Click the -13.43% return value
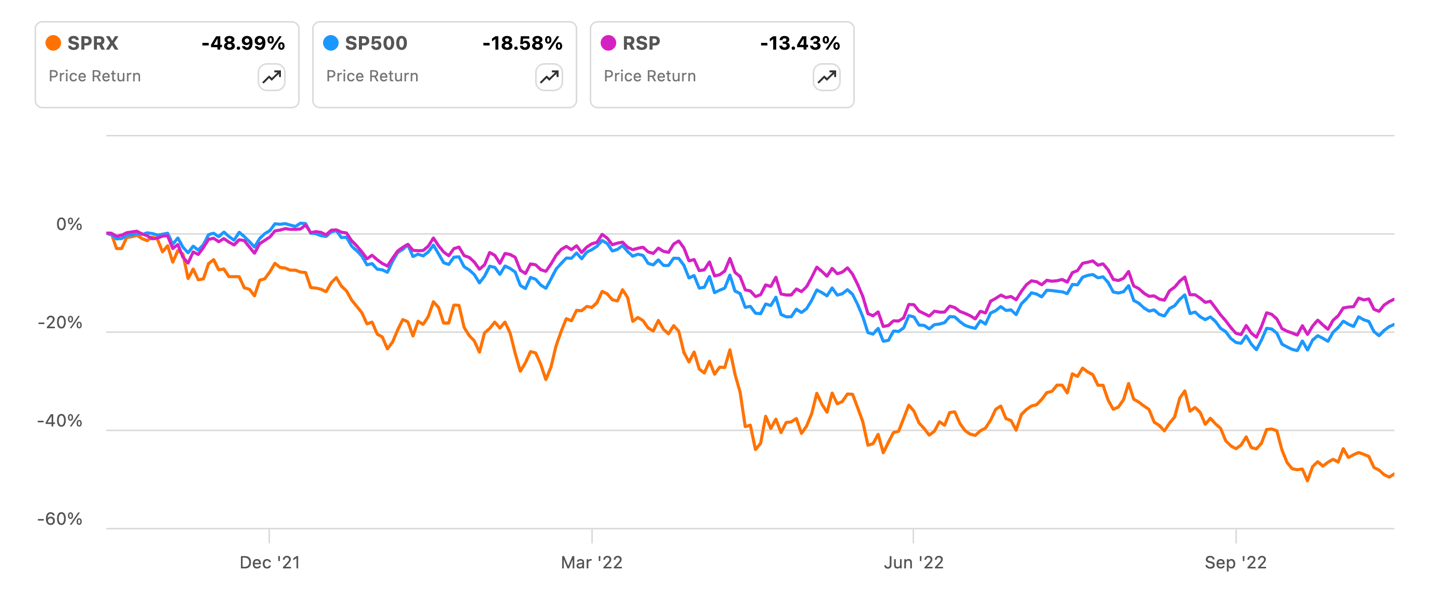1430x591 pixels. coord(800,43)
